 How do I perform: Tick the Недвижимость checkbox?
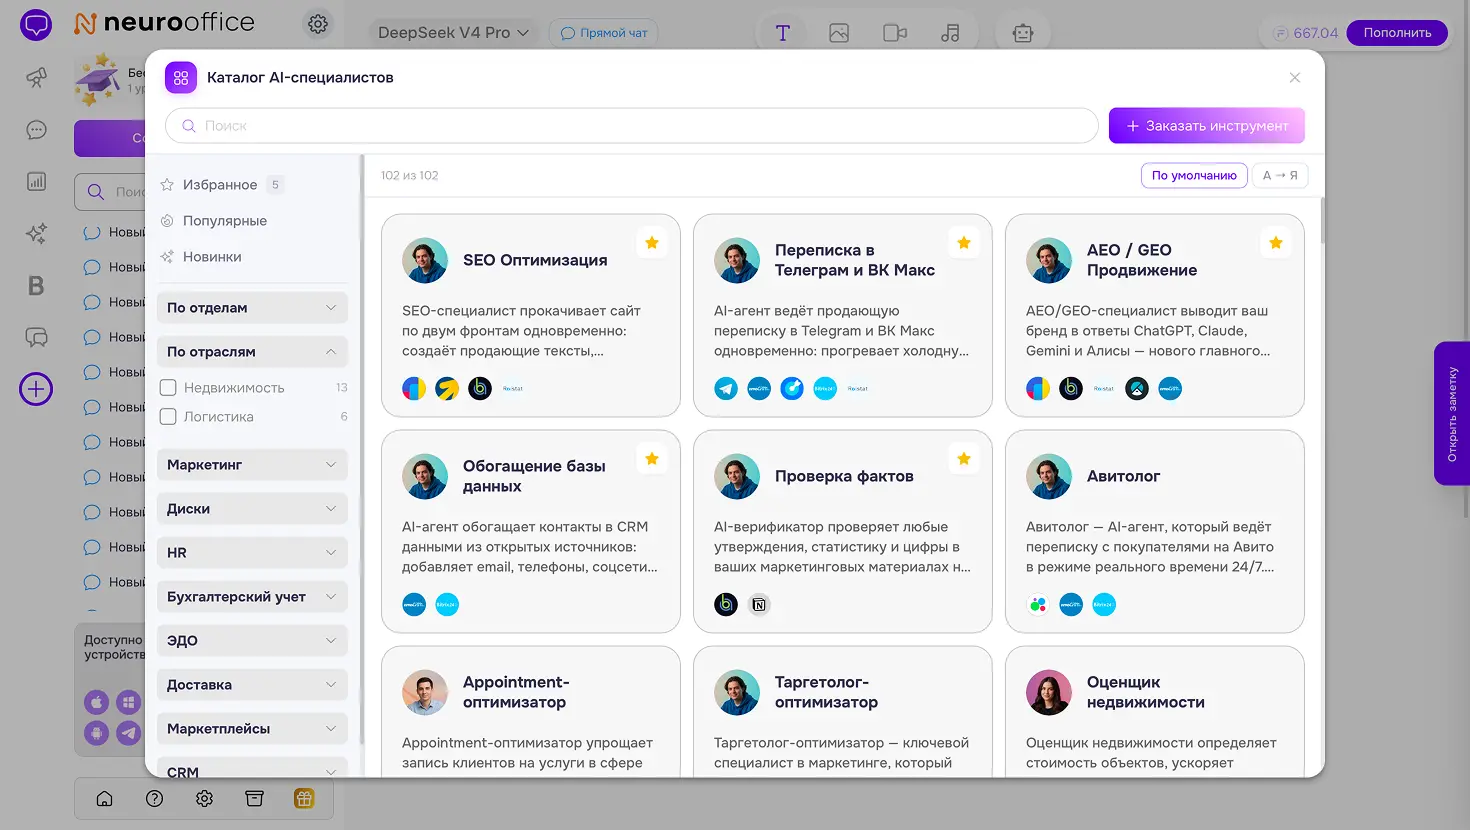pos(168,388)
